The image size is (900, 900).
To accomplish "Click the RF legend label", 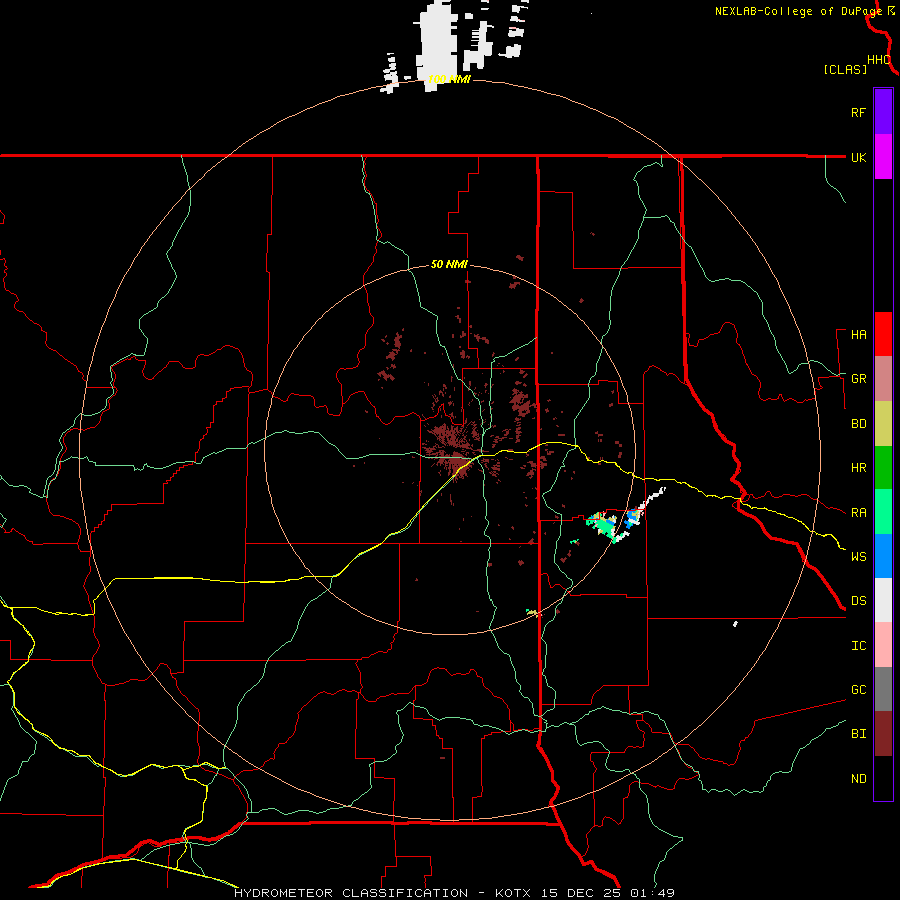I will coord(858,112).
